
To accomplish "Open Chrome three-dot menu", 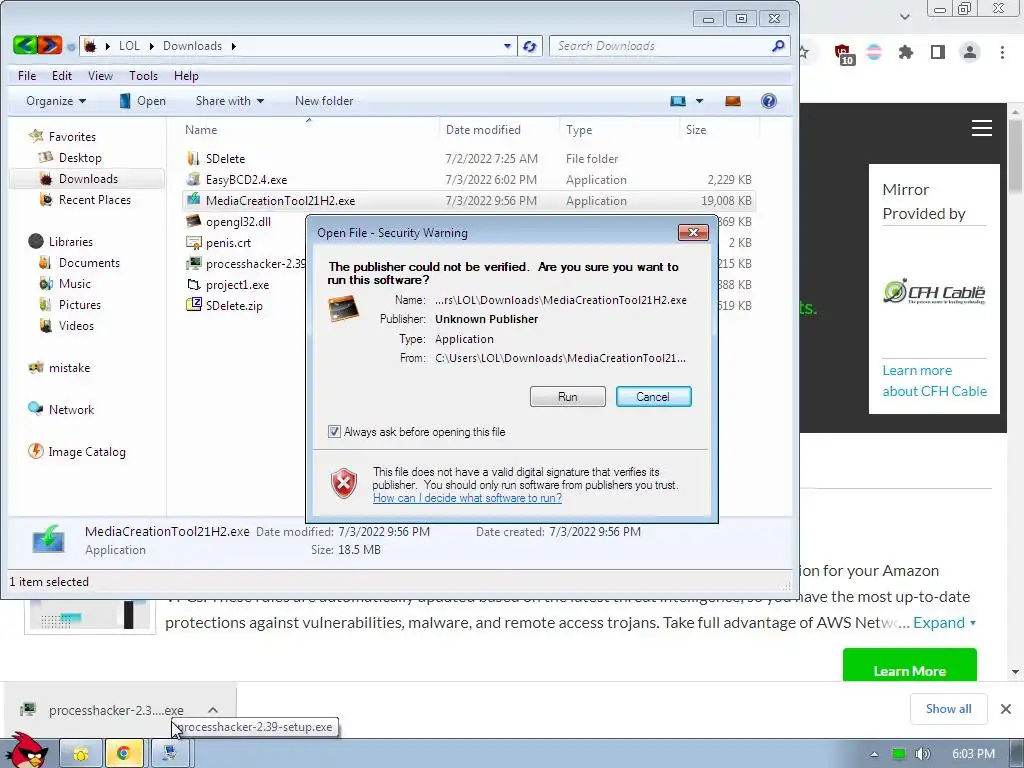I will [x=1002, y=52].
